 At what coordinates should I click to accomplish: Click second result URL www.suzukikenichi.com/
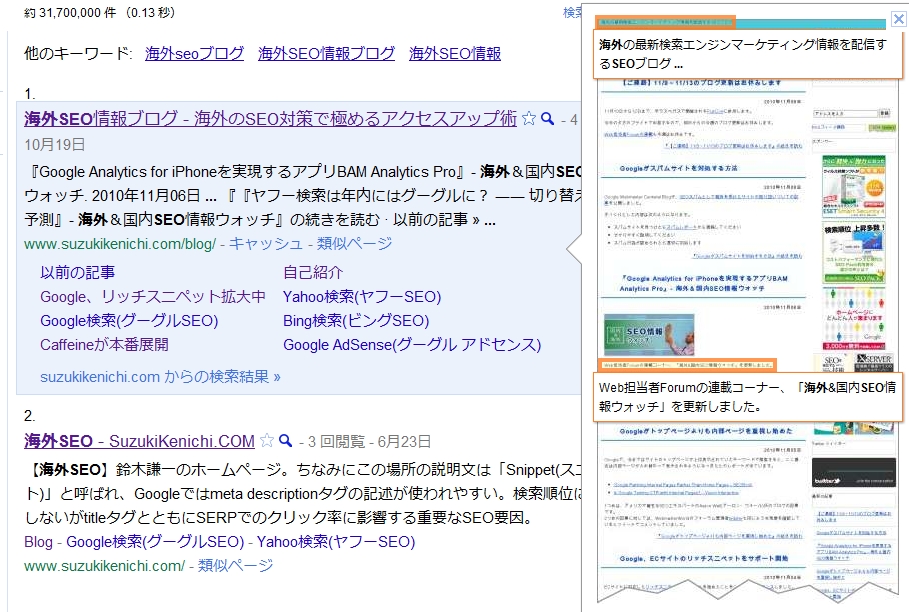point(105,566)
